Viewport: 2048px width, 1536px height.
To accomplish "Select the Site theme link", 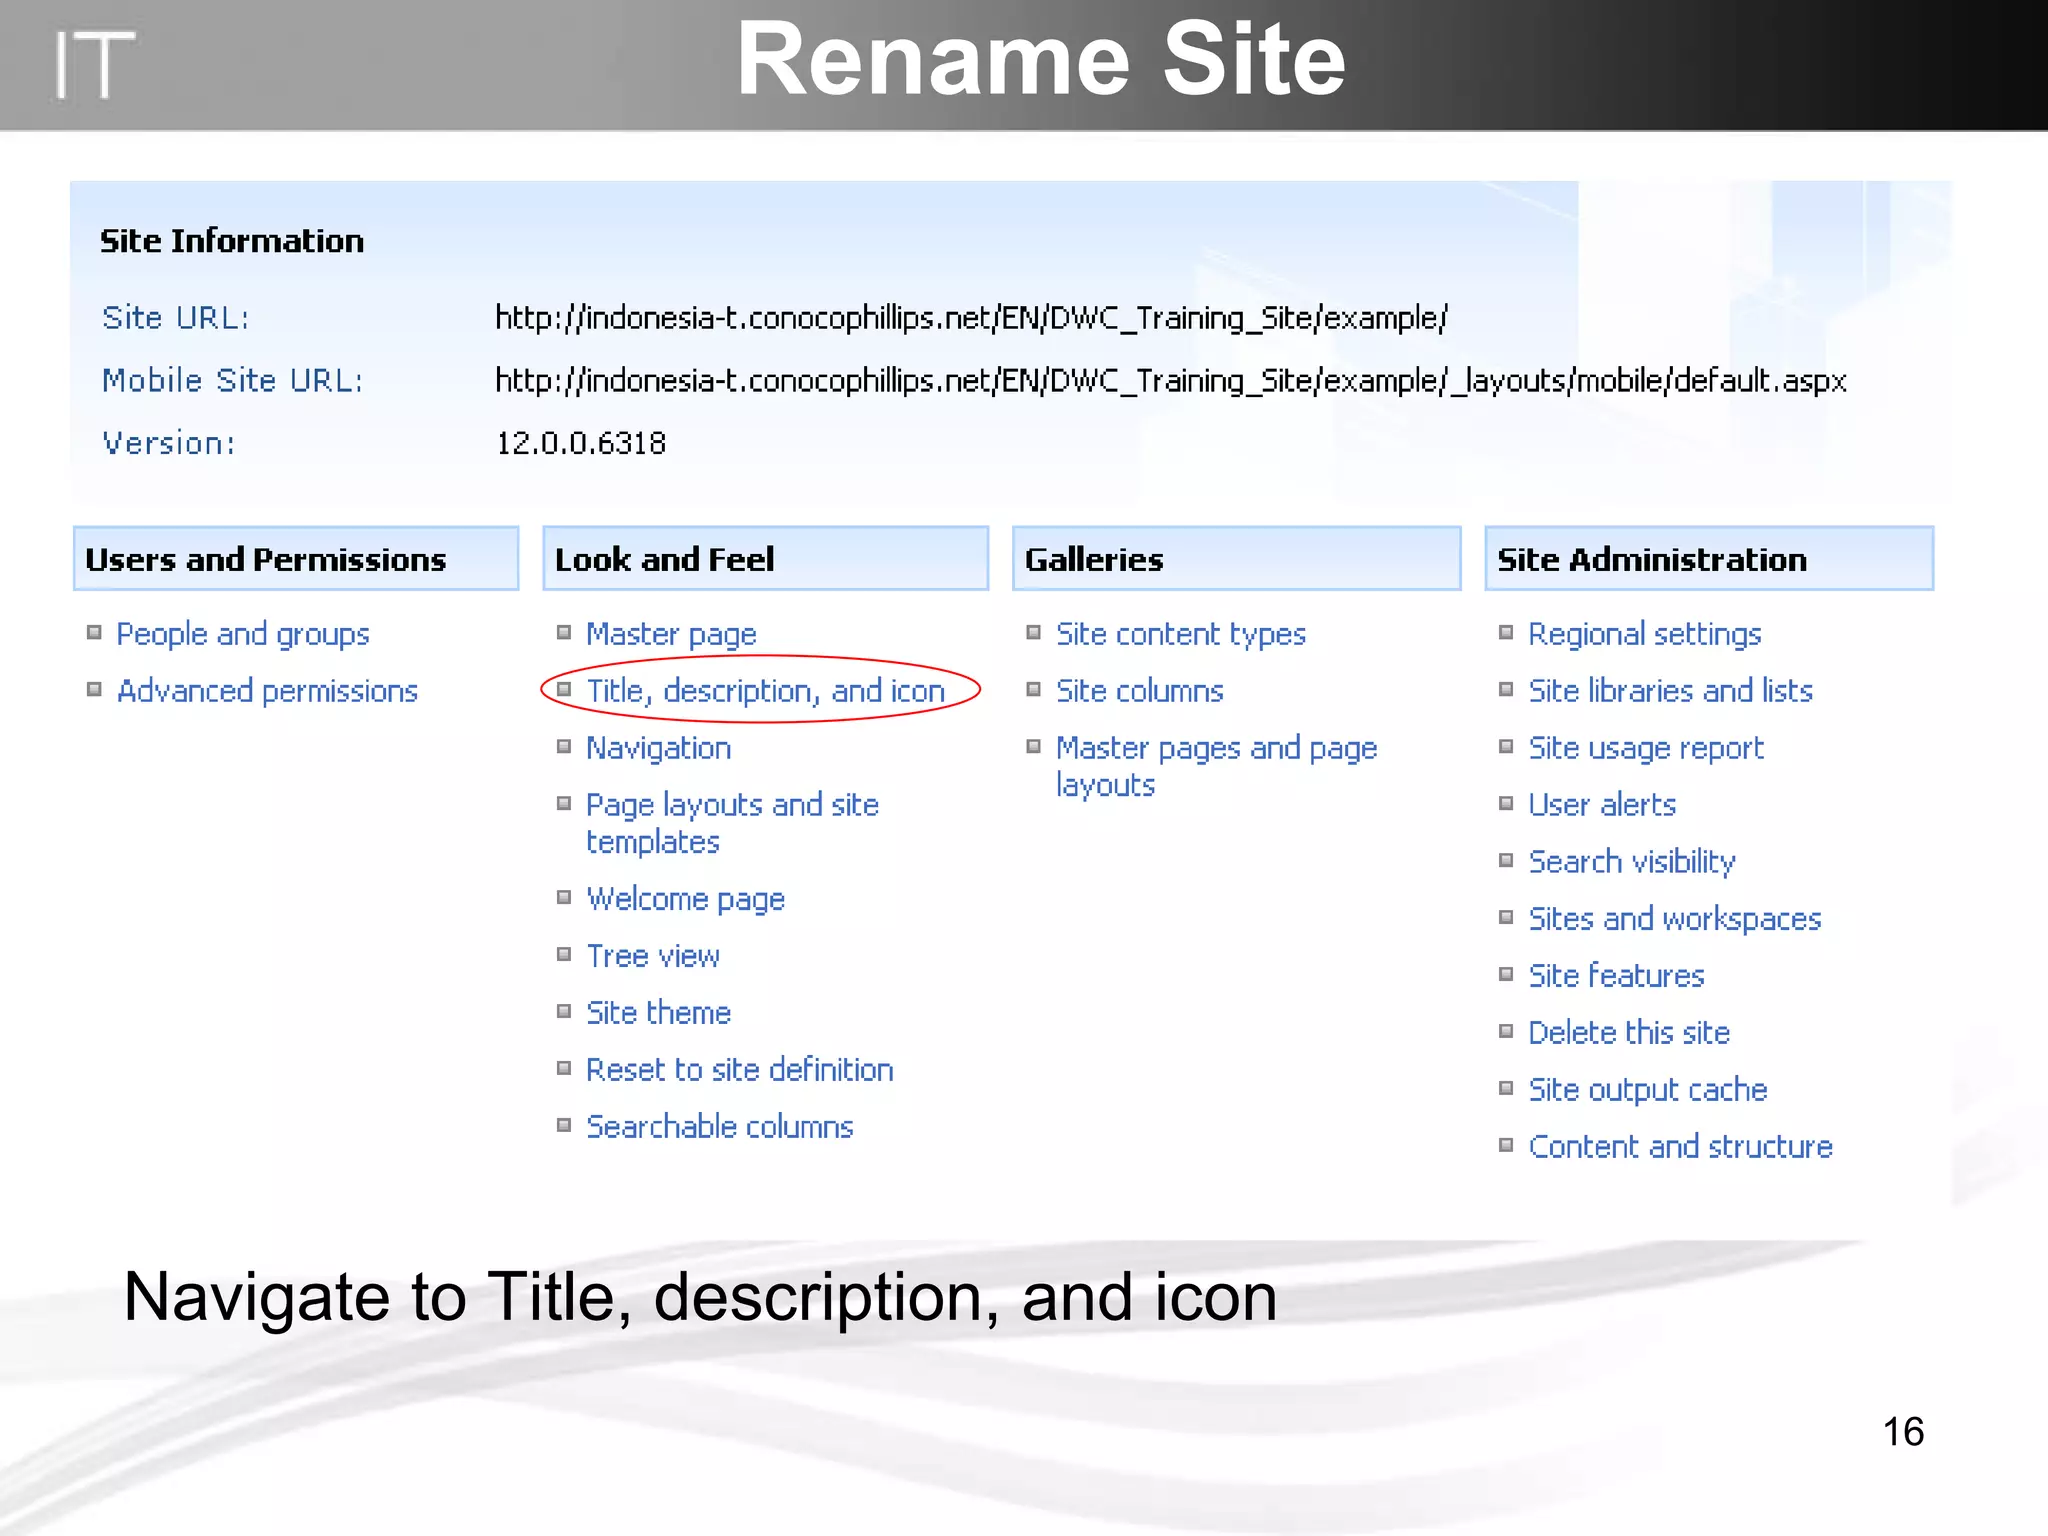I will click(658, 1013).
